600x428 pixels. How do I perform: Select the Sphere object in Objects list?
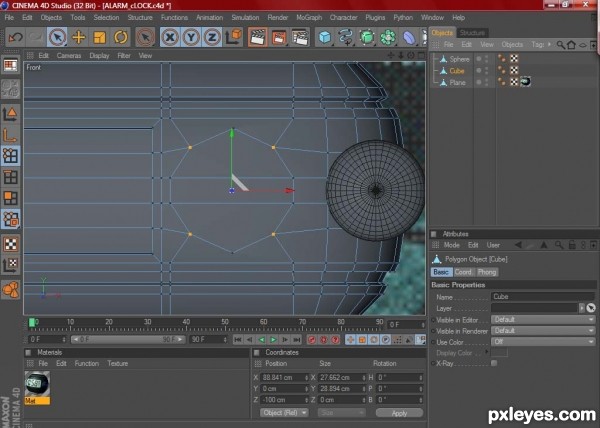[x=459, y=59]
